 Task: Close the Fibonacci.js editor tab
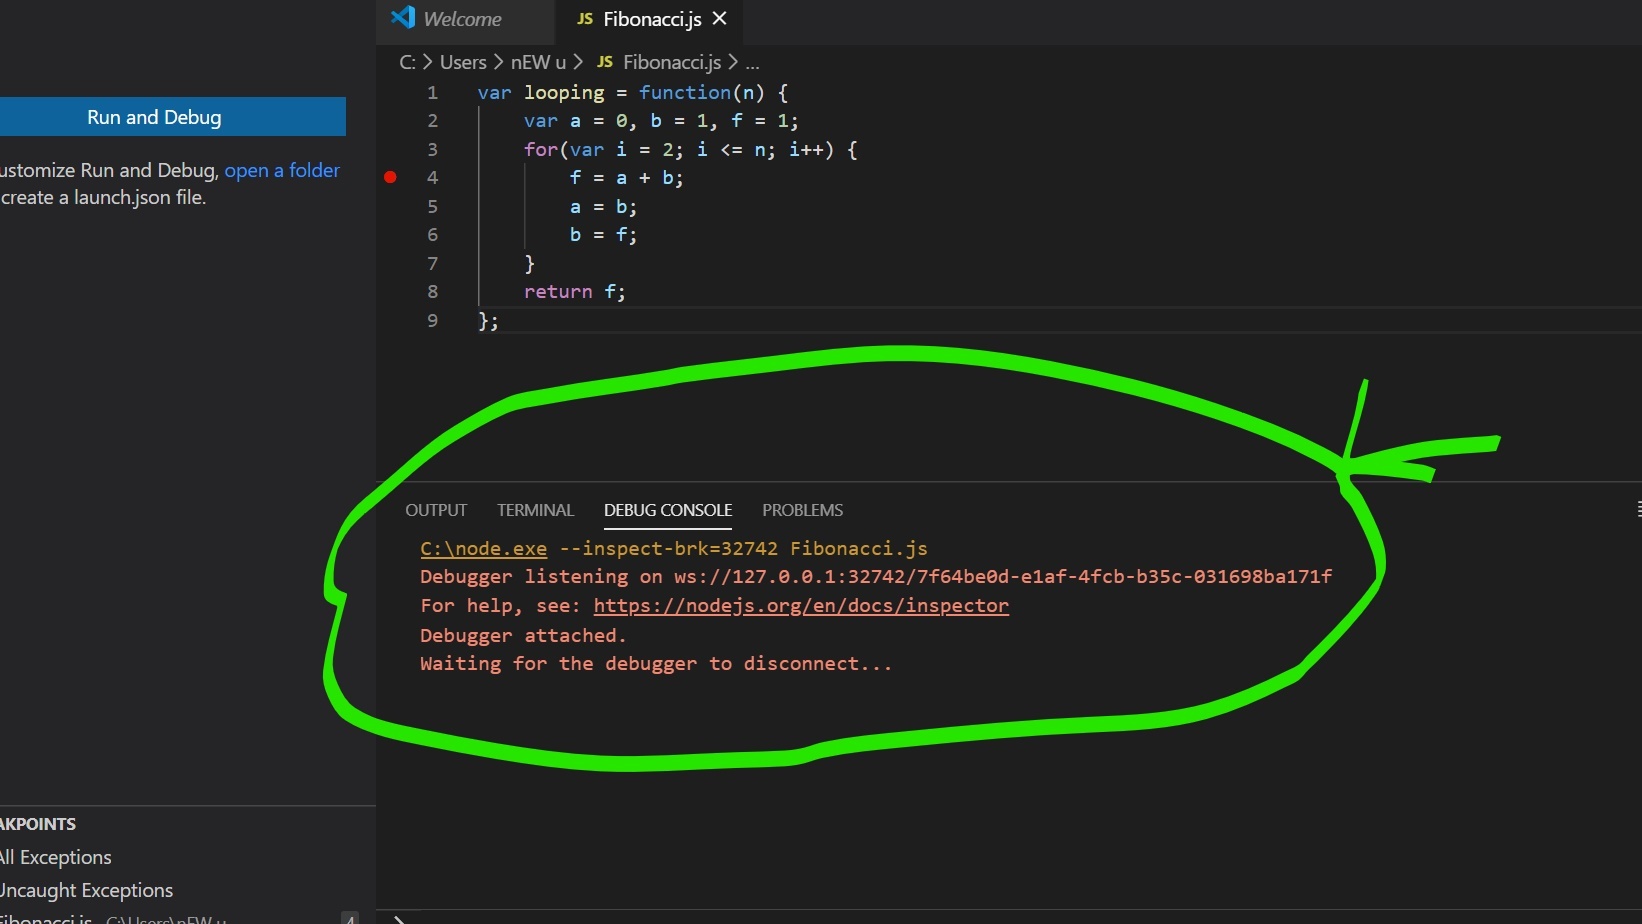(719, 19)
